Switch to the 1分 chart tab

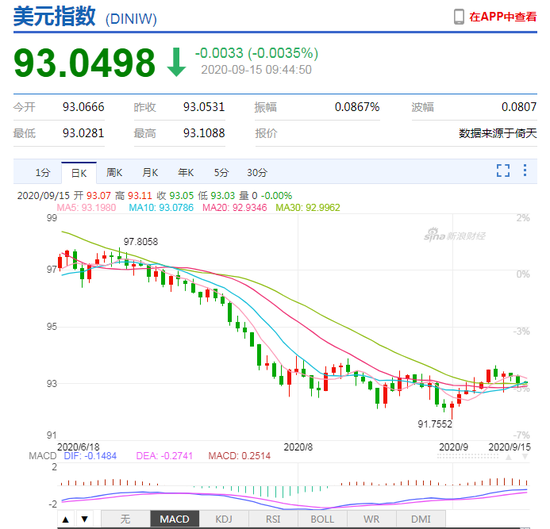pos(43,173)
